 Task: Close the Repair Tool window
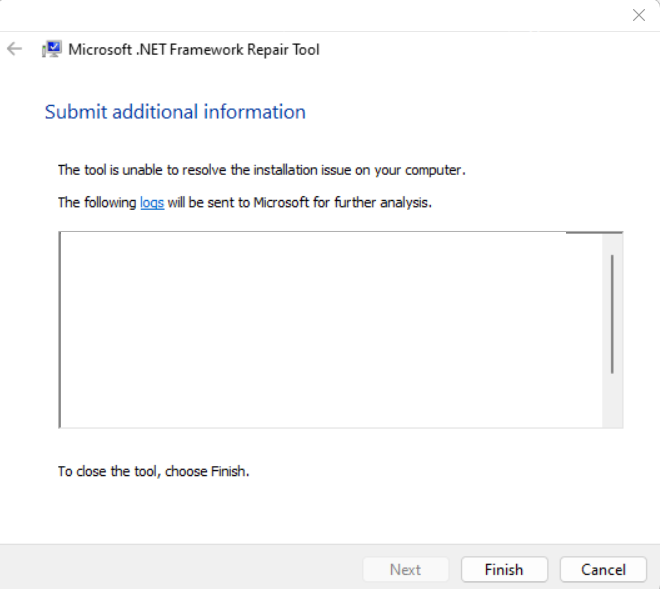(x=639, y=15)
